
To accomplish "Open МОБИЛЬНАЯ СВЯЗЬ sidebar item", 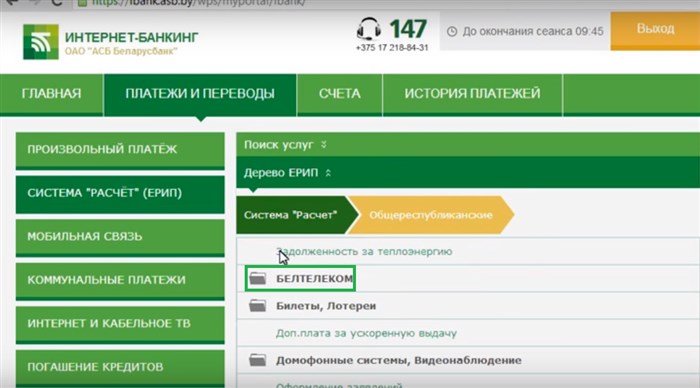I will coord(120,237).
